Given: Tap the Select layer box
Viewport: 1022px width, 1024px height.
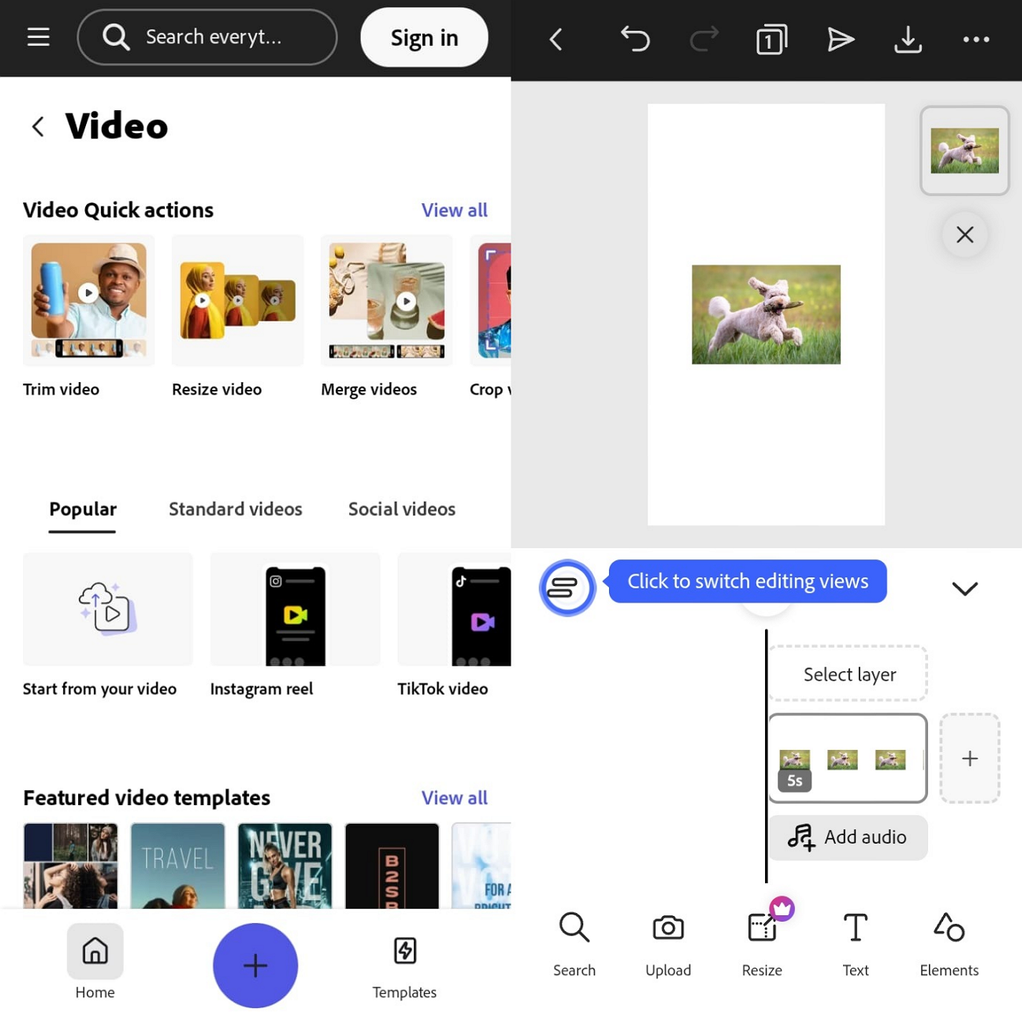Looking at the screenshot, I should 848,674.
